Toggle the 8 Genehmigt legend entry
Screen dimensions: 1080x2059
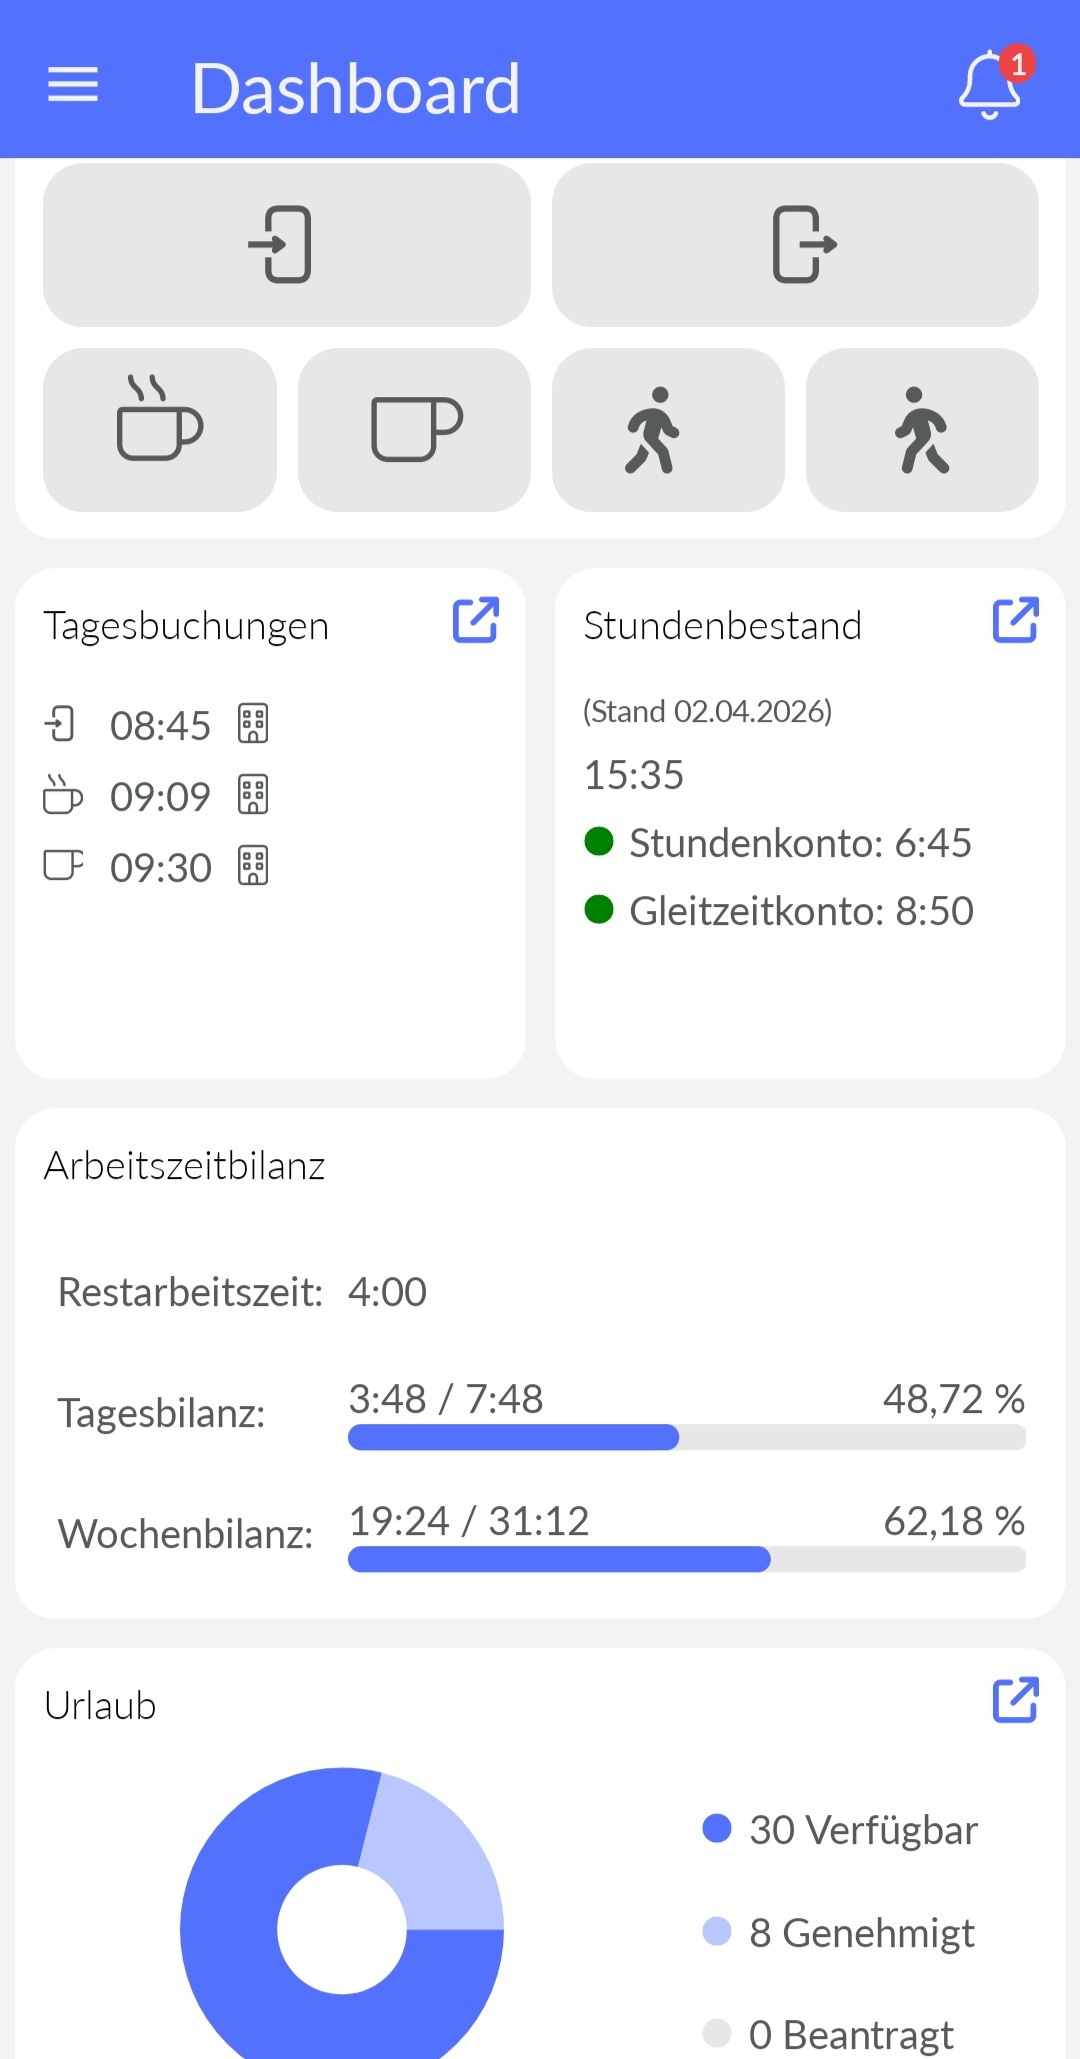click(840, 1933)
